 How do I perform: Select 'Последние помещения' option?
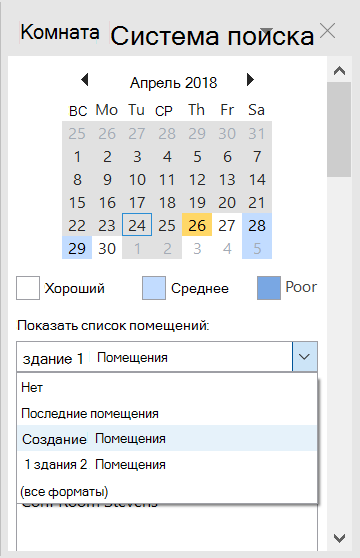coord(167,413)
